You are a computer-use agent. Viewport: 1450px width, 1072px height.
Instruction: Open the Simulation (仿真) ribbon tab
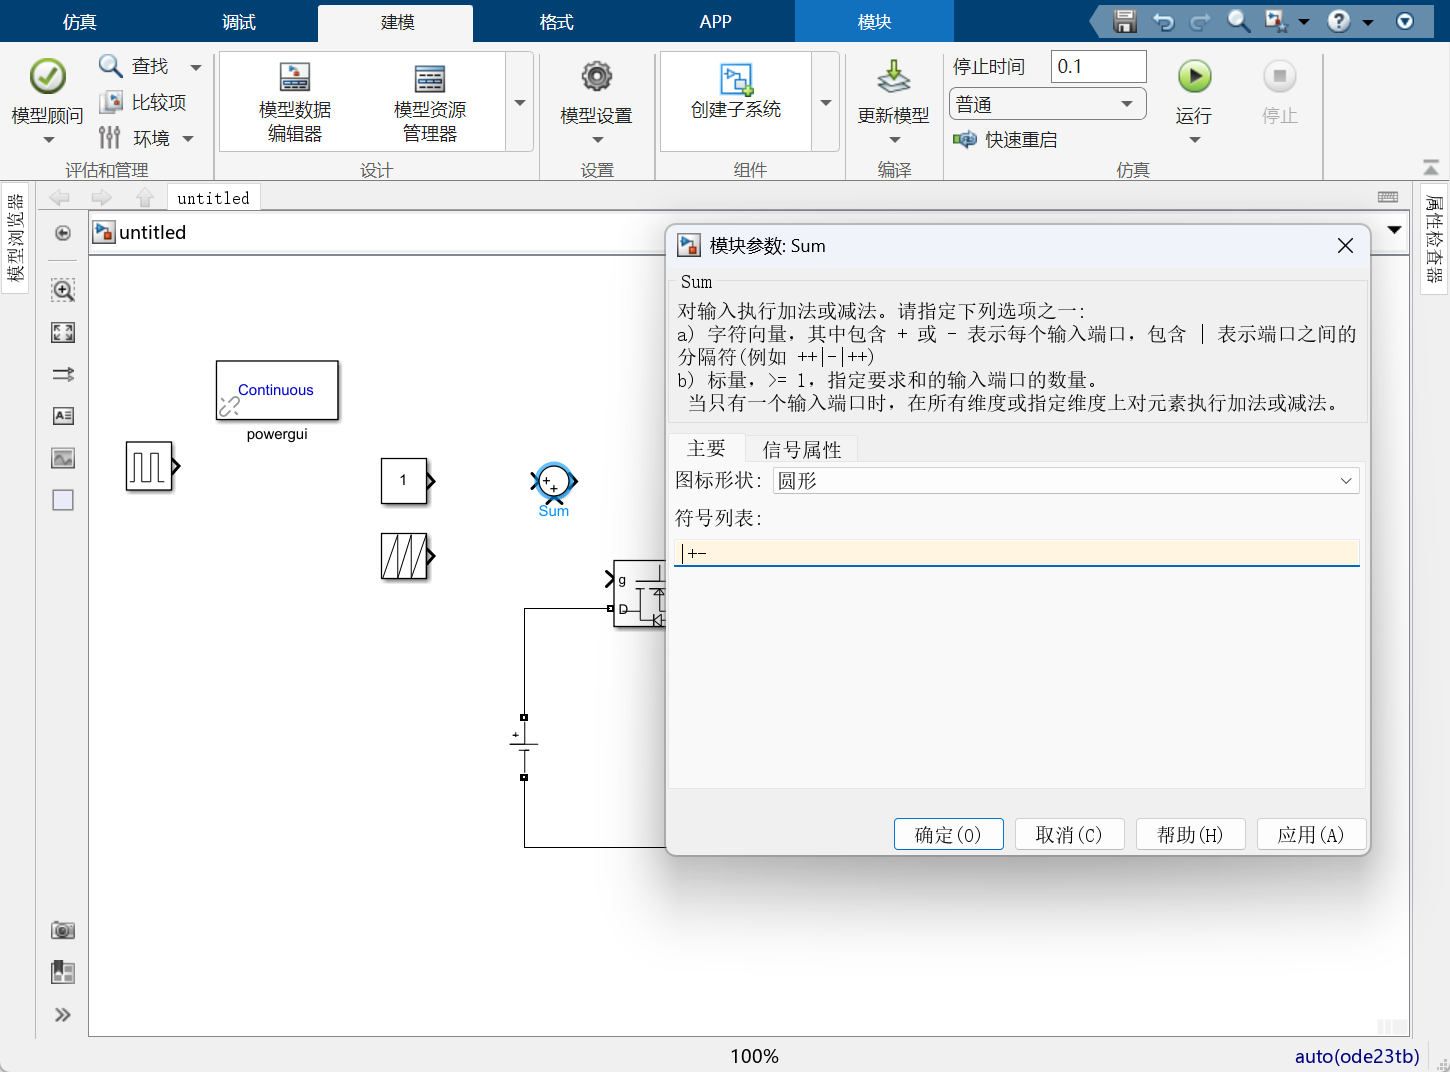tap(80, 22)
